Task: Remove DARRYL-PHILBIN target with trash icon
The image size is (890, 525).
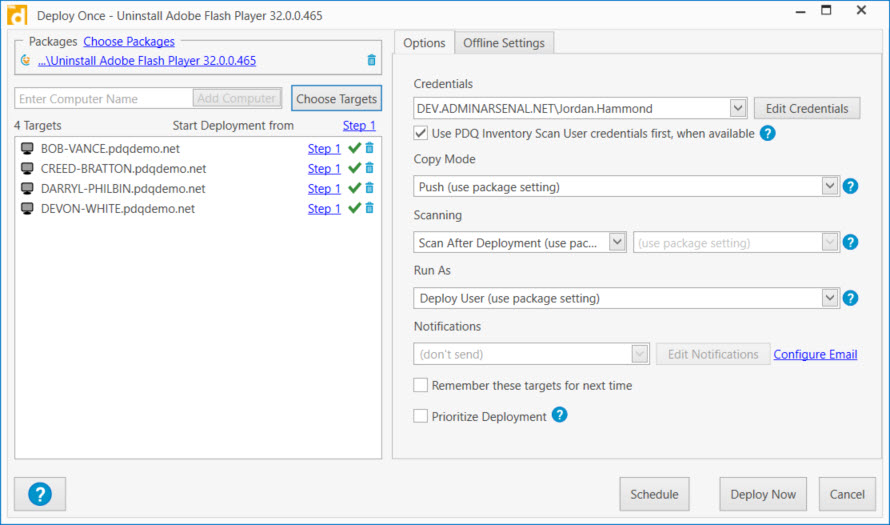Action: pos(370,188)
